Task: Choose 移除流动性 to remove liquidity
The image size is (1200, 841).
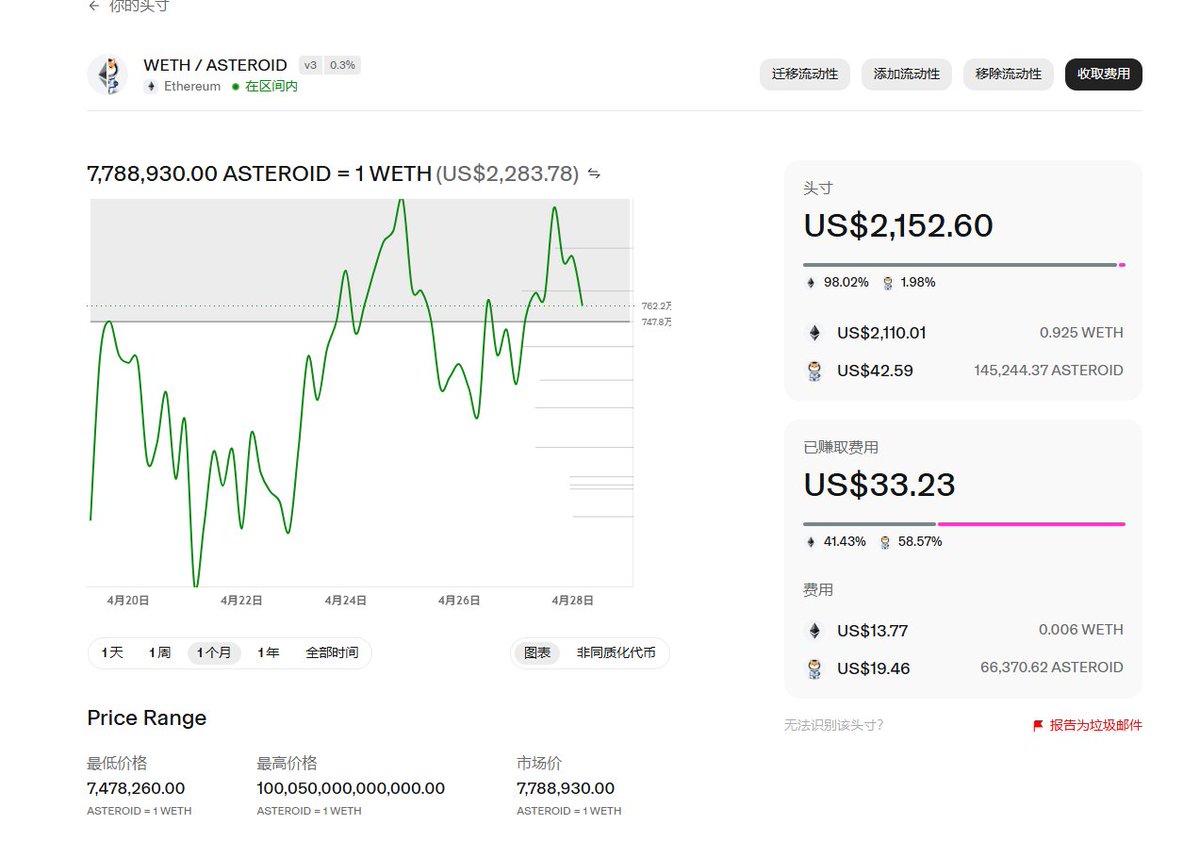Action: click(x=1008, y=74)
